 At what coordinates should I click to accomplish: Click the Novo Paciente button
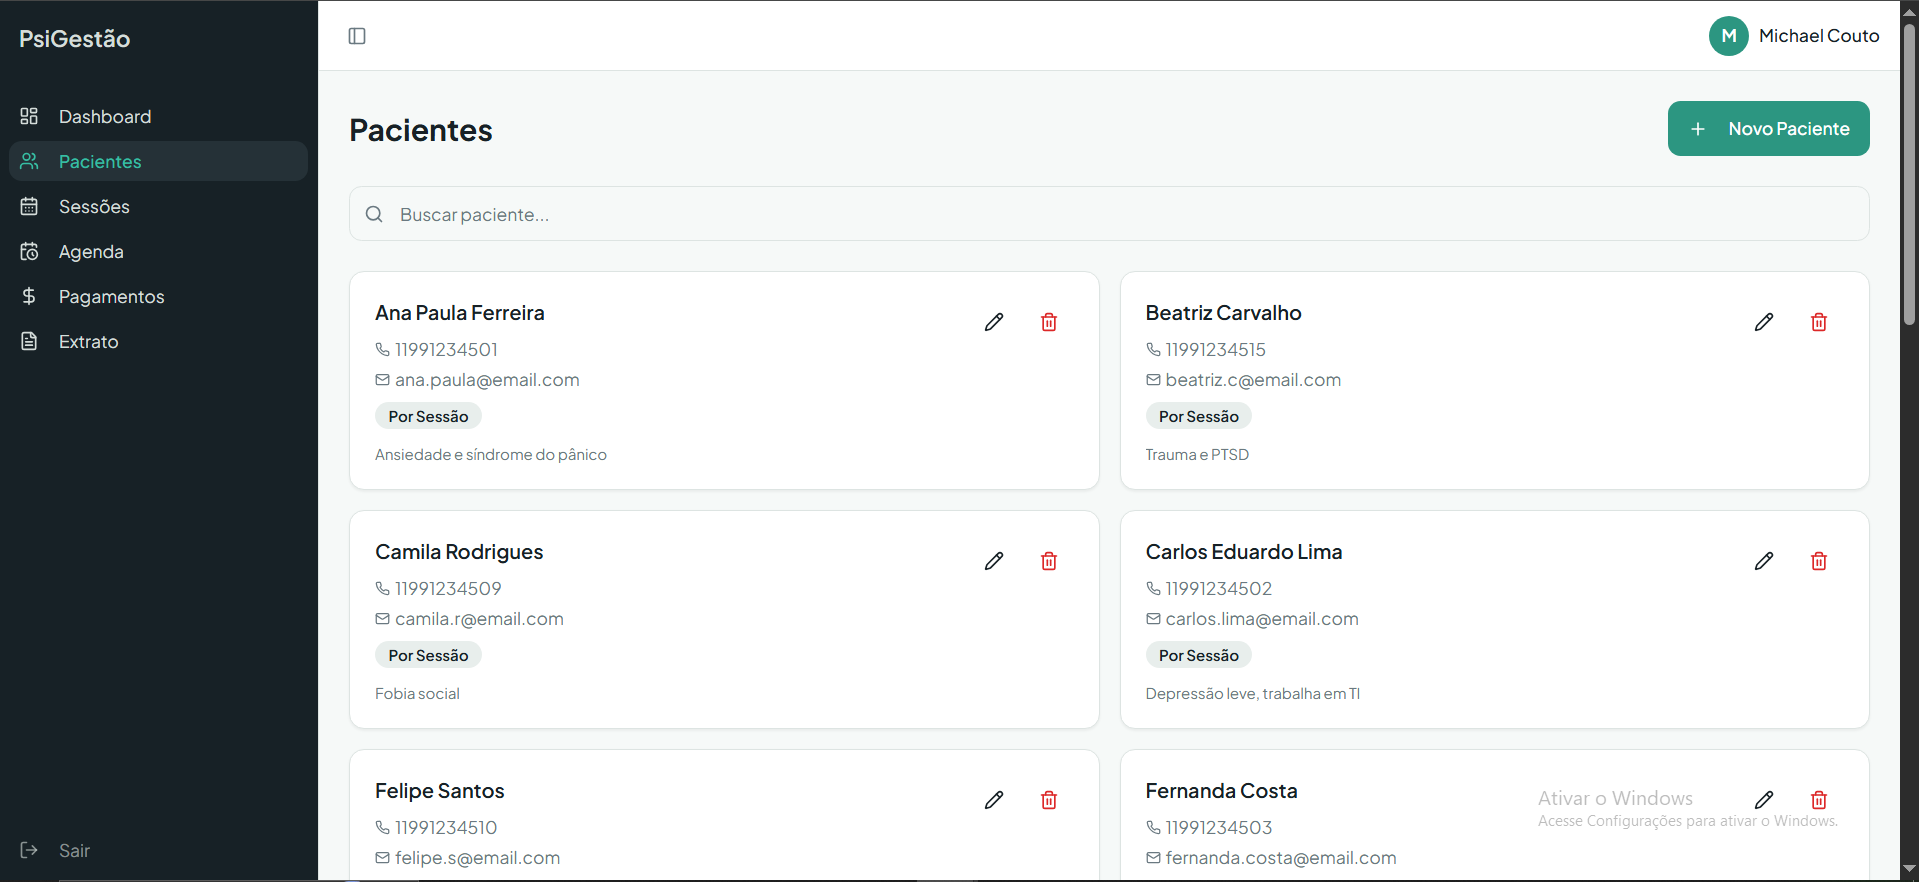[x=1768, y=129]
